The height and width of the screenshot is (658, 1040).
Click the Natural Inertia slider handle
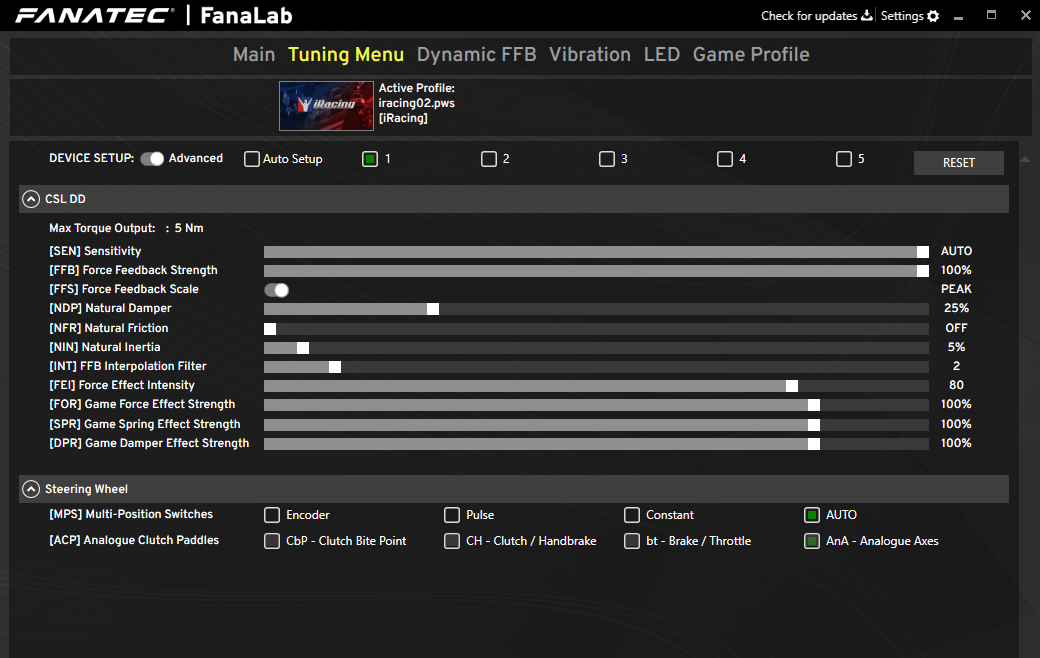click(x=303, y=348)
